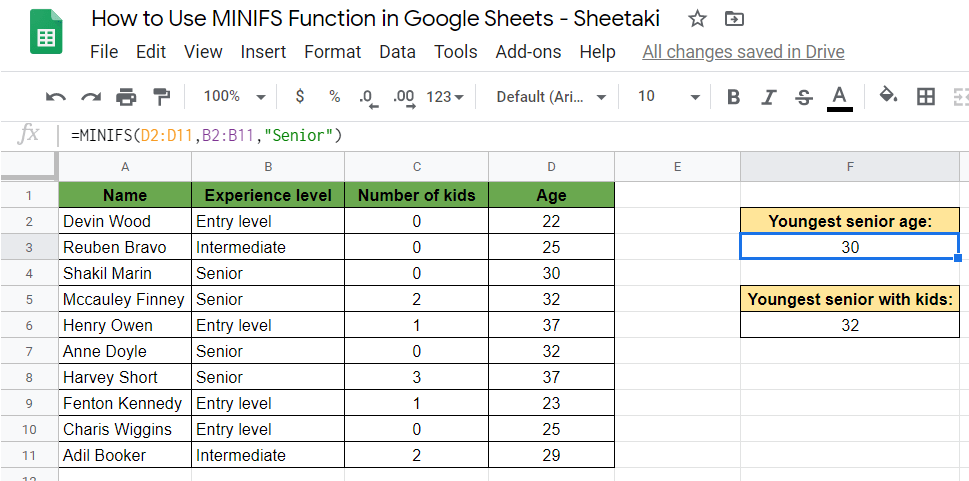Open the zoom 100% dropdown
This screenshot has width=969, height=481.
coord(234,97)
